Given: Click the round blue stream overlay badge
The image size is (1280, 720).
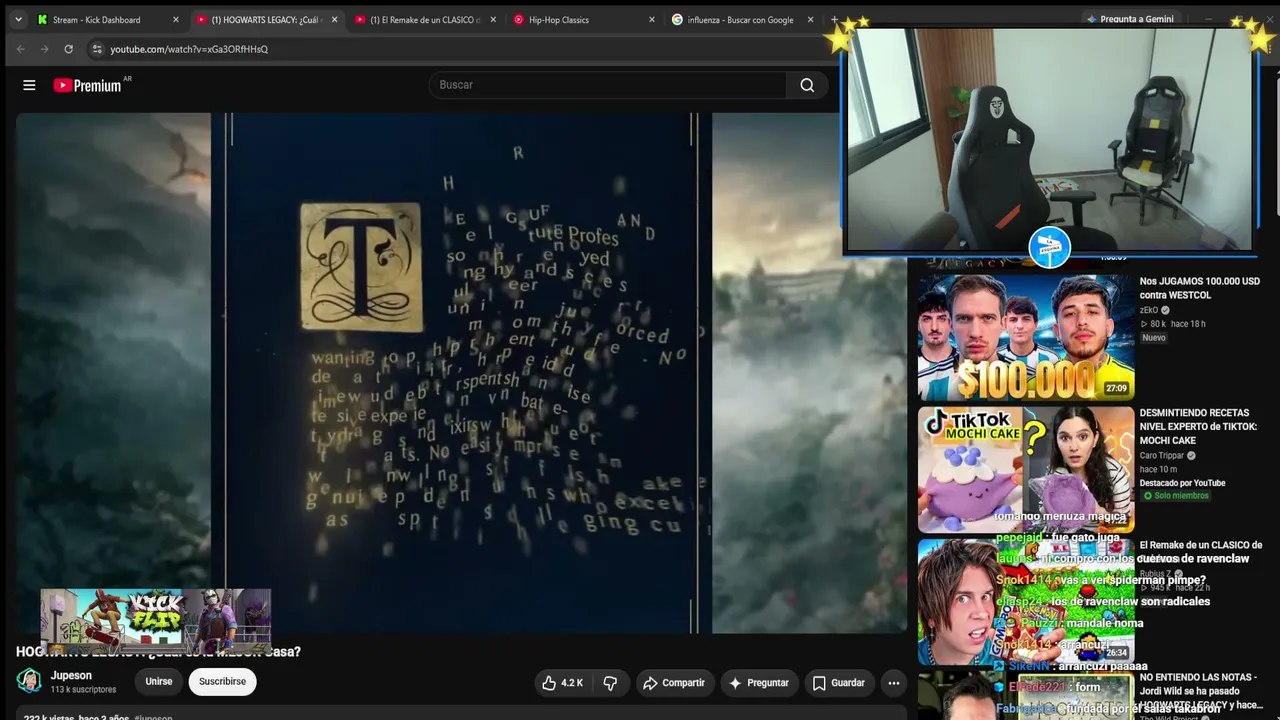Looking at the screenshot, I should click(1050, 247).
